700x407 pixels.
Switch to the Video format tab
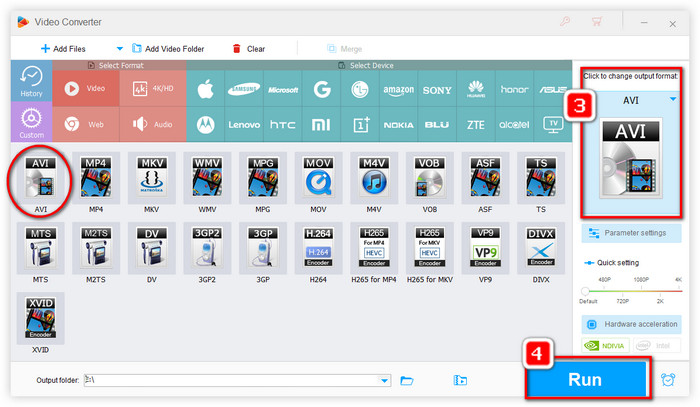pos(86,88)
